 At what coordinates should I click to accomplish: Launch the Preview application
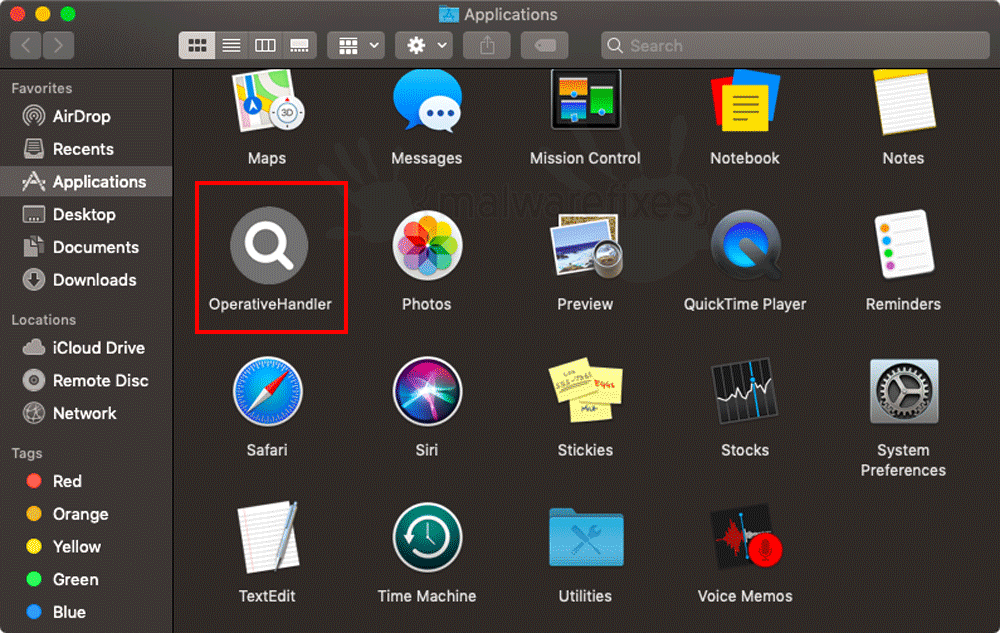coord(585,247)
